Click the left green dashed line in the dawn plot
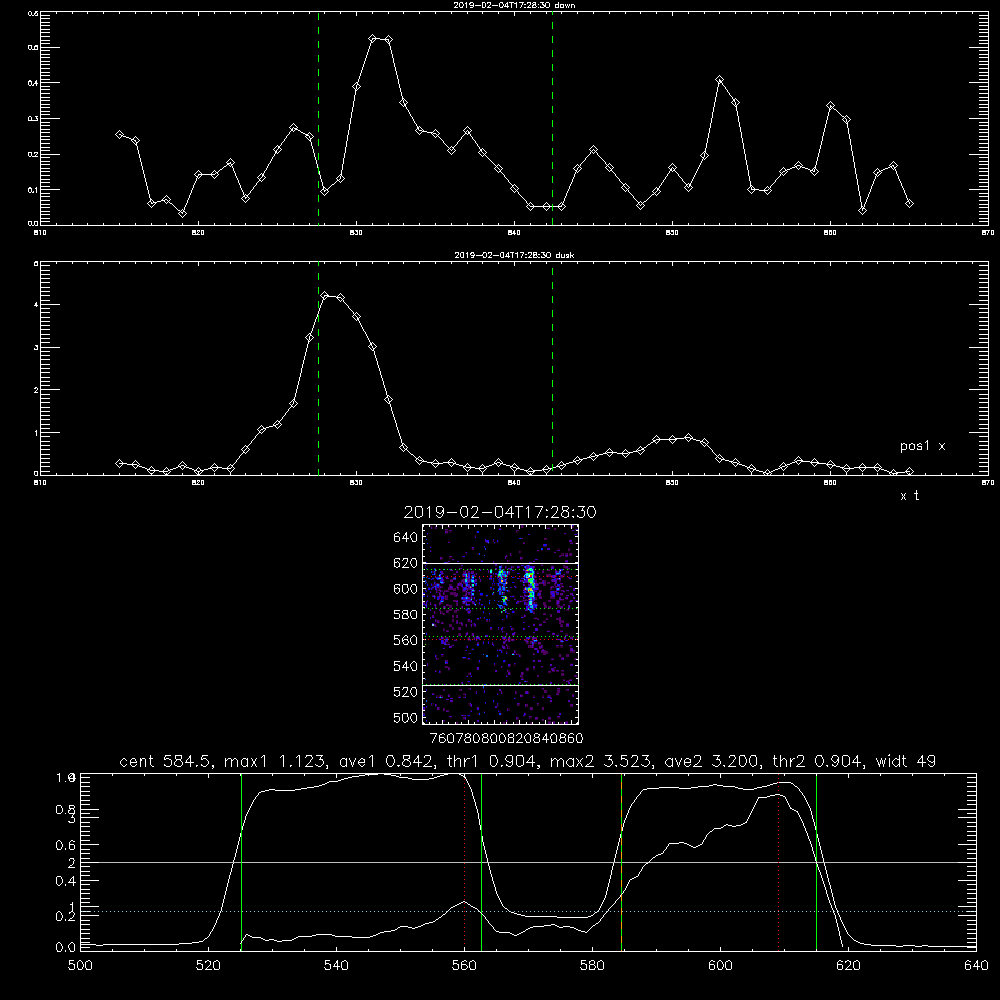The width and height of the screenshot is (1000, 1000). [x=318, y=118]
